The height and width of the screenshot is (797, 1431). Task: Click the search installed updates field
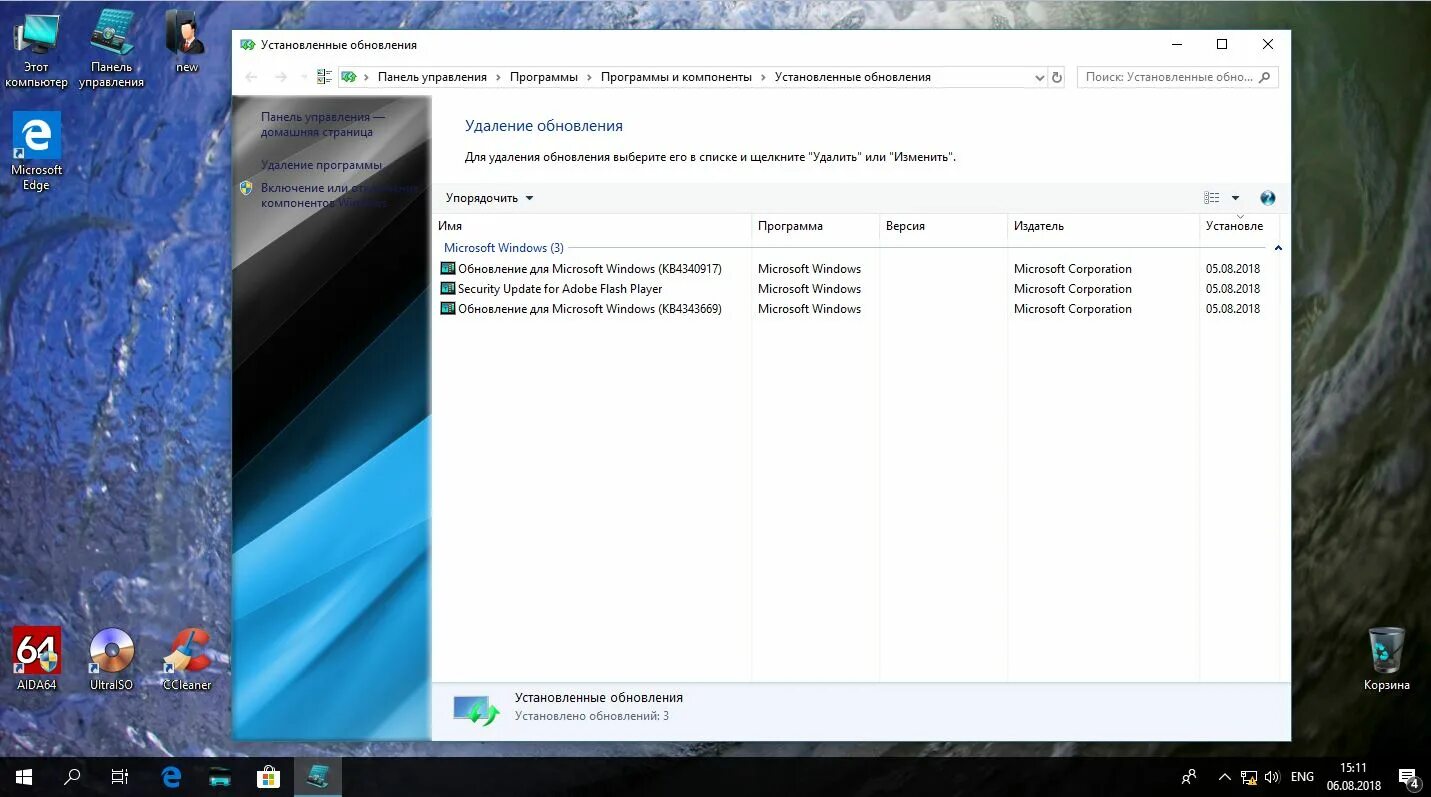(1177, 77)
